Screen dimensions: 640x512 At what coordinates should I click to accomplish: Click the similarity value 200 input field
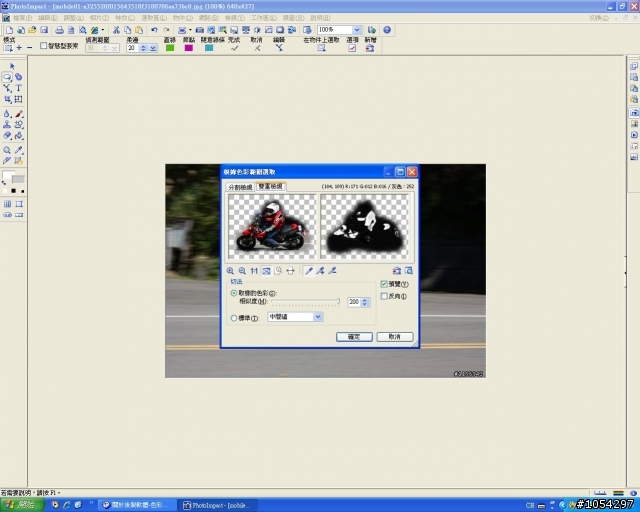354,302
